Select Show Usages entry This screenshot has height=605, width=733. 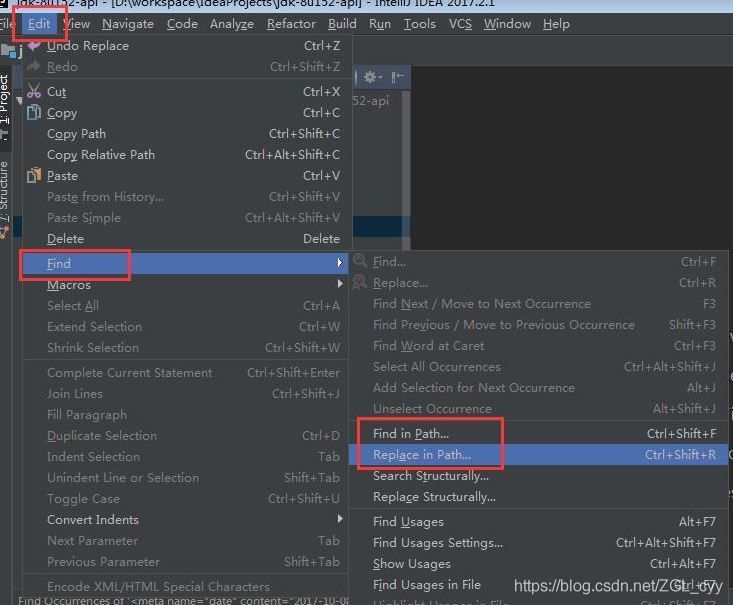coord(539,564)
